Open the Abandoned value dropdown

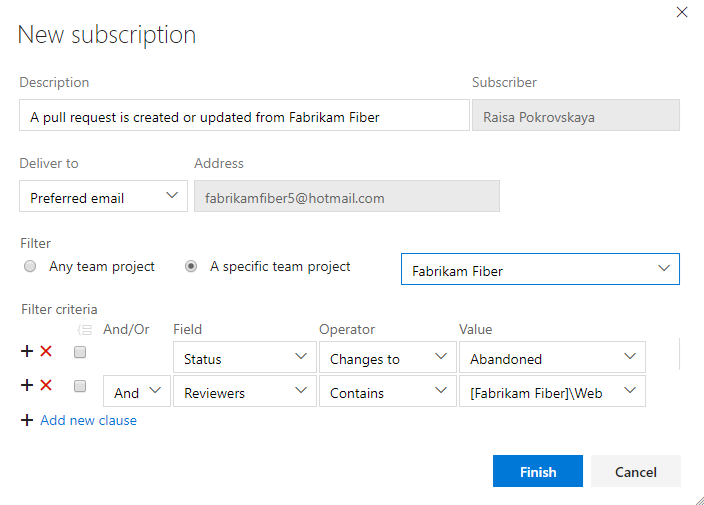pyautogui.click(x=552, y=357)
